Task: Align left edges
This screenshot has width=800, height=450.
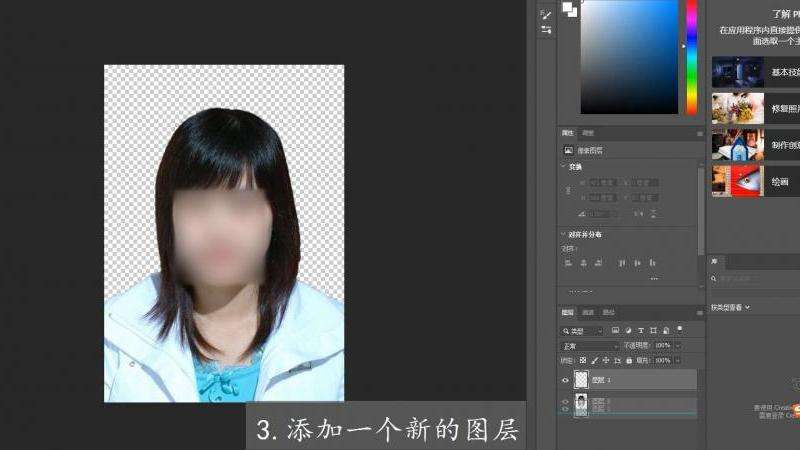Action: coord(568,263)
